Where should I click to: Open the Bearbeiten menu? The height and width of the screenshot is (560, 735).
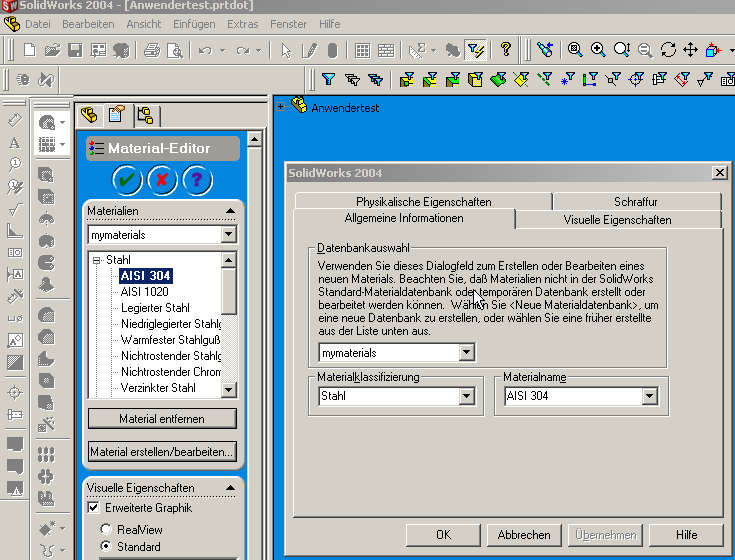pyautogui.click(x=88, y=24)
